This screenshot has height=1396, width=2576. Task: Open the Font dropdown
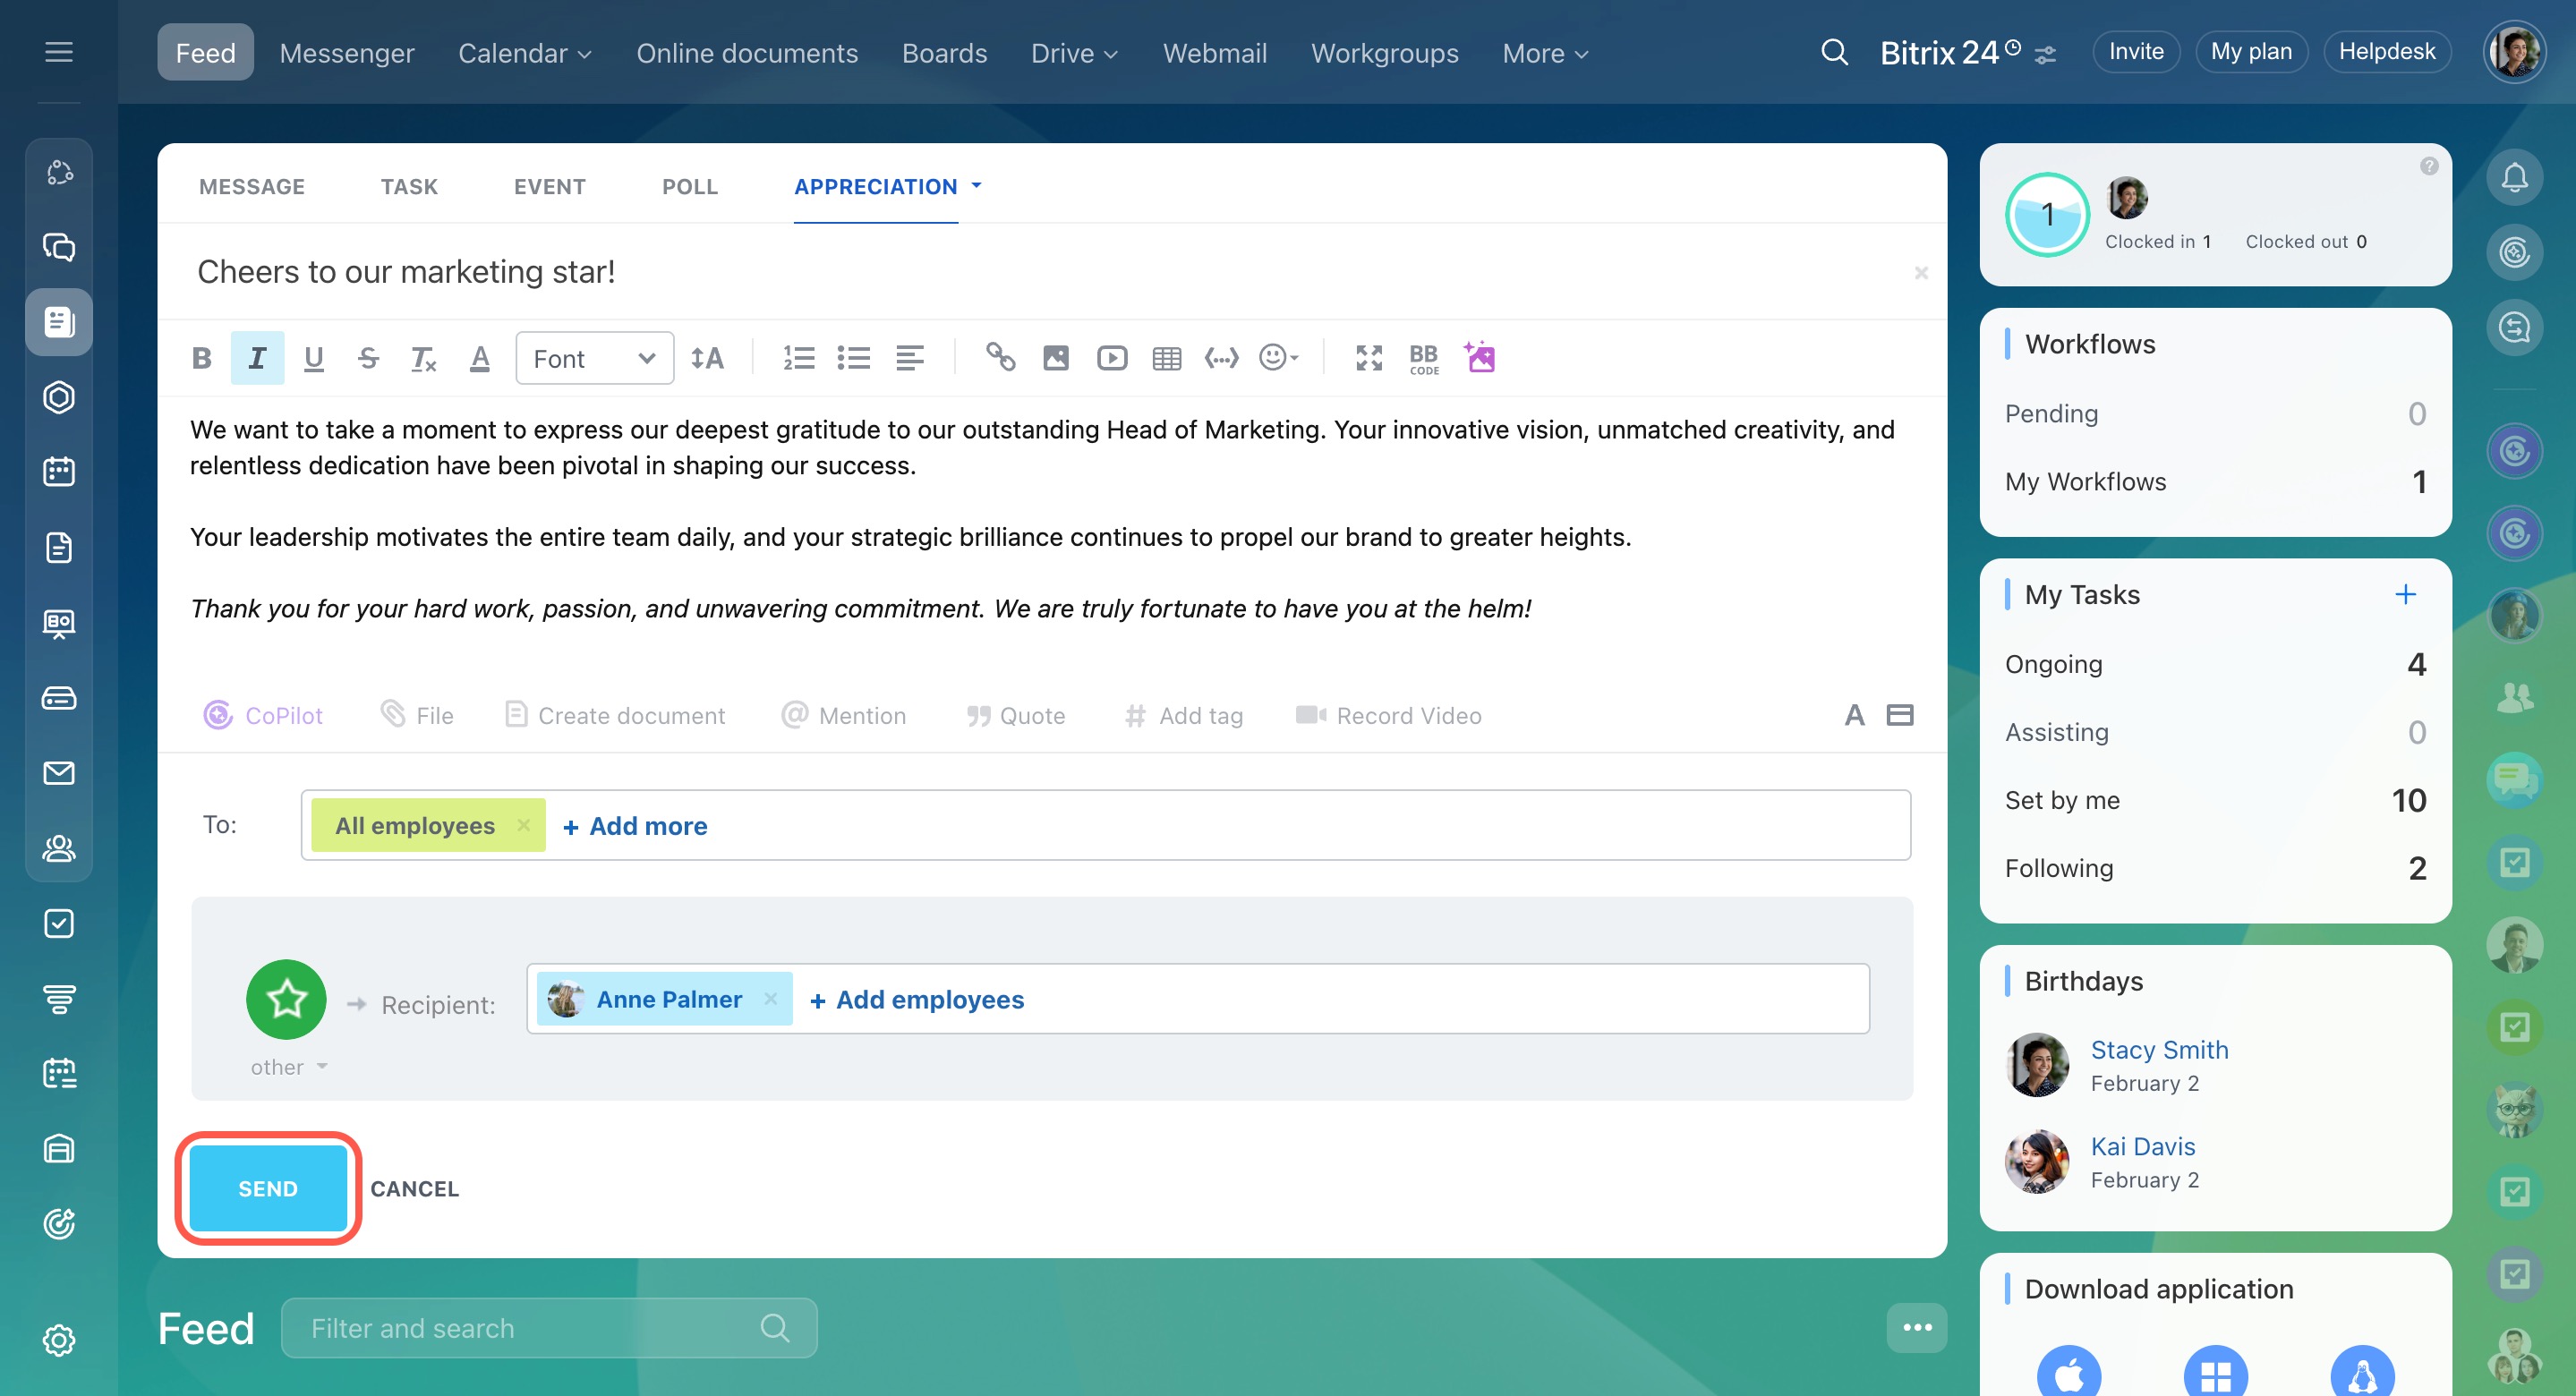coord(594,358)
